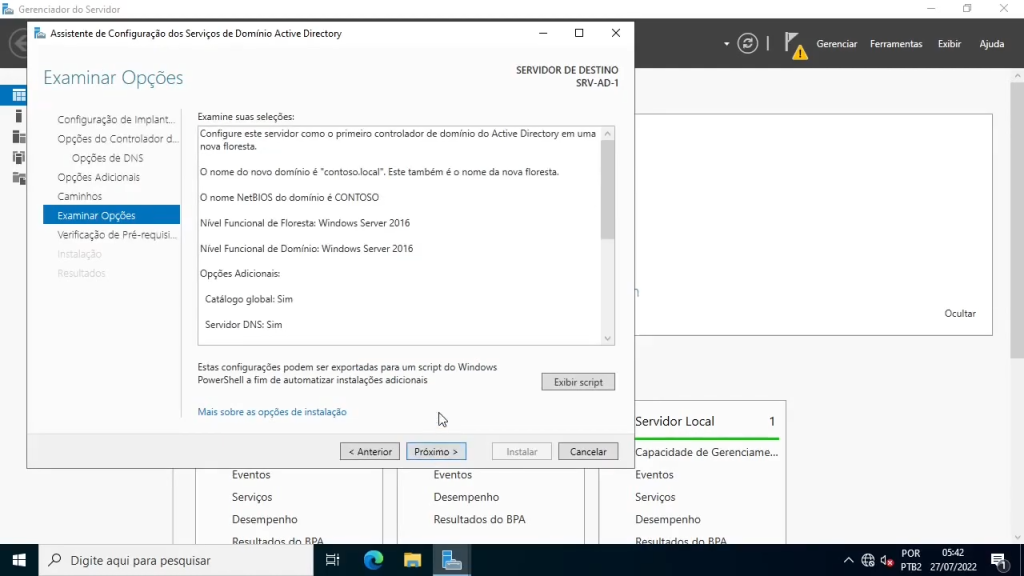Open Resultados do BPA in the middle tile
Image resolution: width=1024 pixels, height=576 pixels.
pos(479,519)
